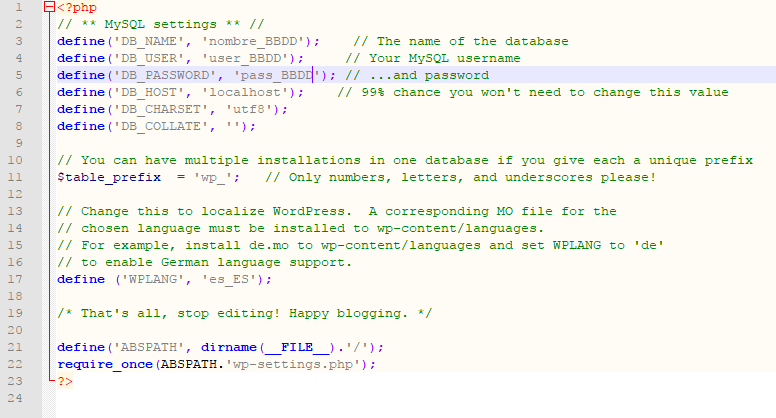Image resolution: width=776 pixels, height=418 pixels.
Task: Click 'DB_COLLATE' constant name
Action: tap(160, 126)
